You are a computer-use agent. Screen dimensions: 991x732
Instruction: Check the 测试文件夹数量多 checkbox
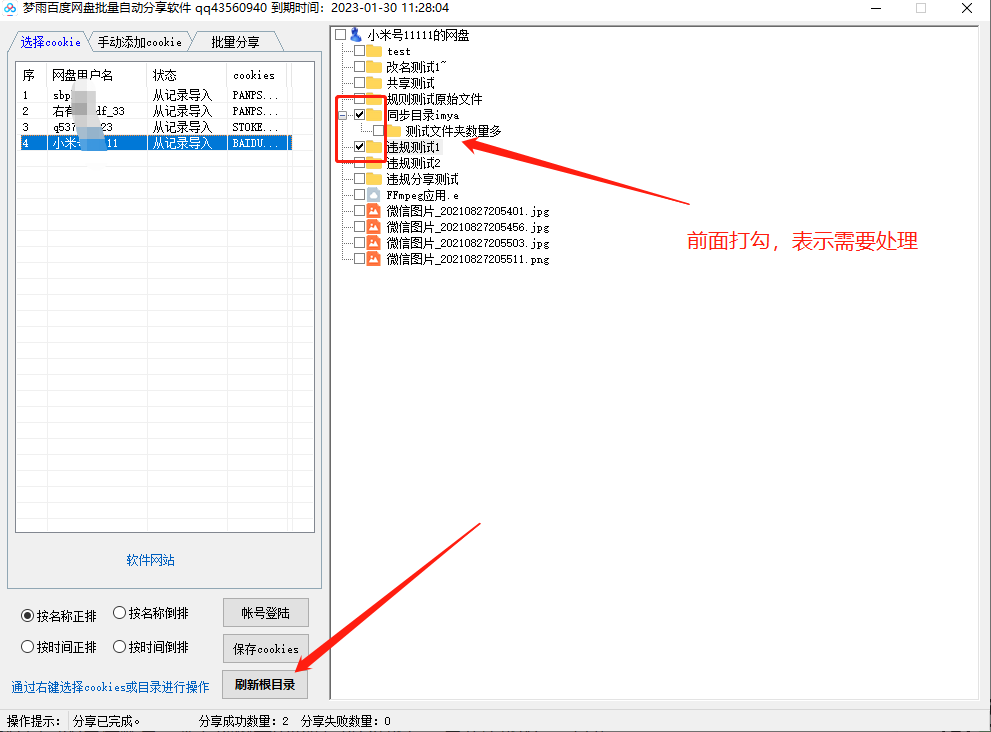click(378, 131)
